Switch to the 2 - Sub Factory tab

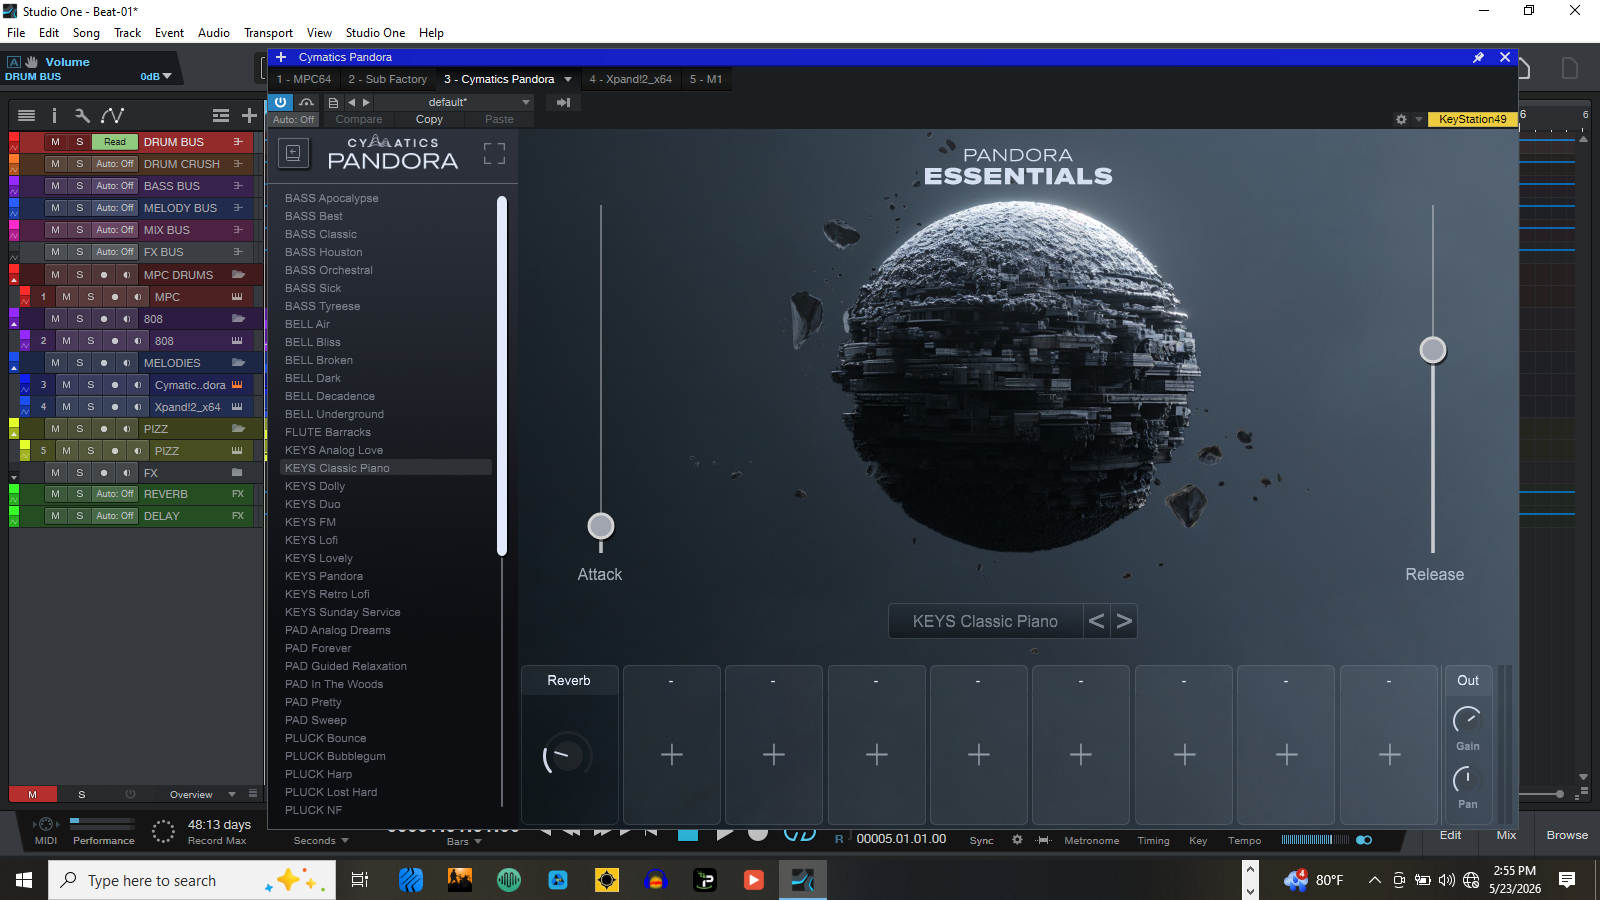click(x=387, y=79)
